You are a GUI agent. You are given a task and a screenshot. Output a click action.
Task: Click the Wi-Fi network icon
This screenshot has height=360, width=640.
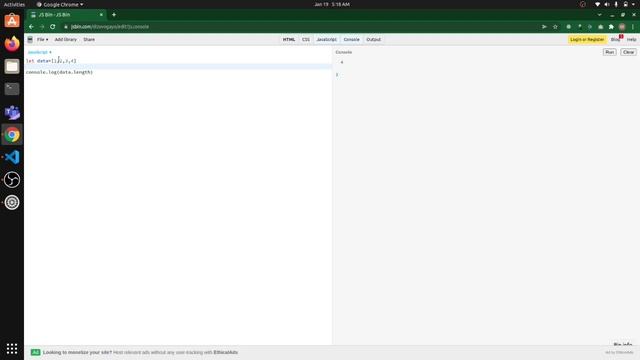[598, 4]
